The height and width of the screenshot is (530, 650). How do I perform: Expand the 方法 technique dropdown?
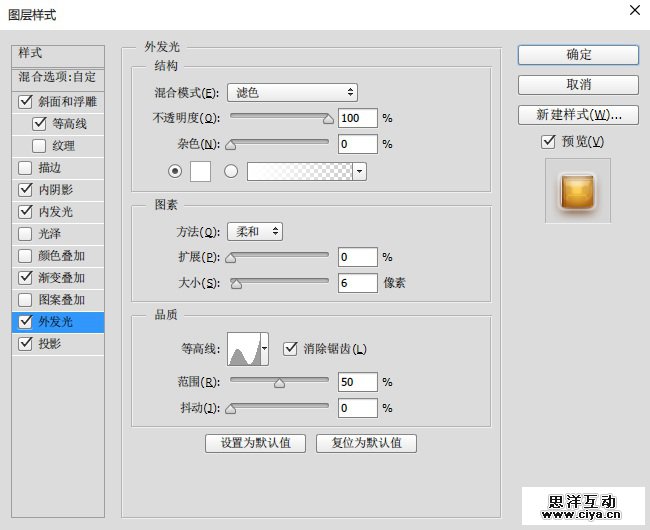[254, 232]
